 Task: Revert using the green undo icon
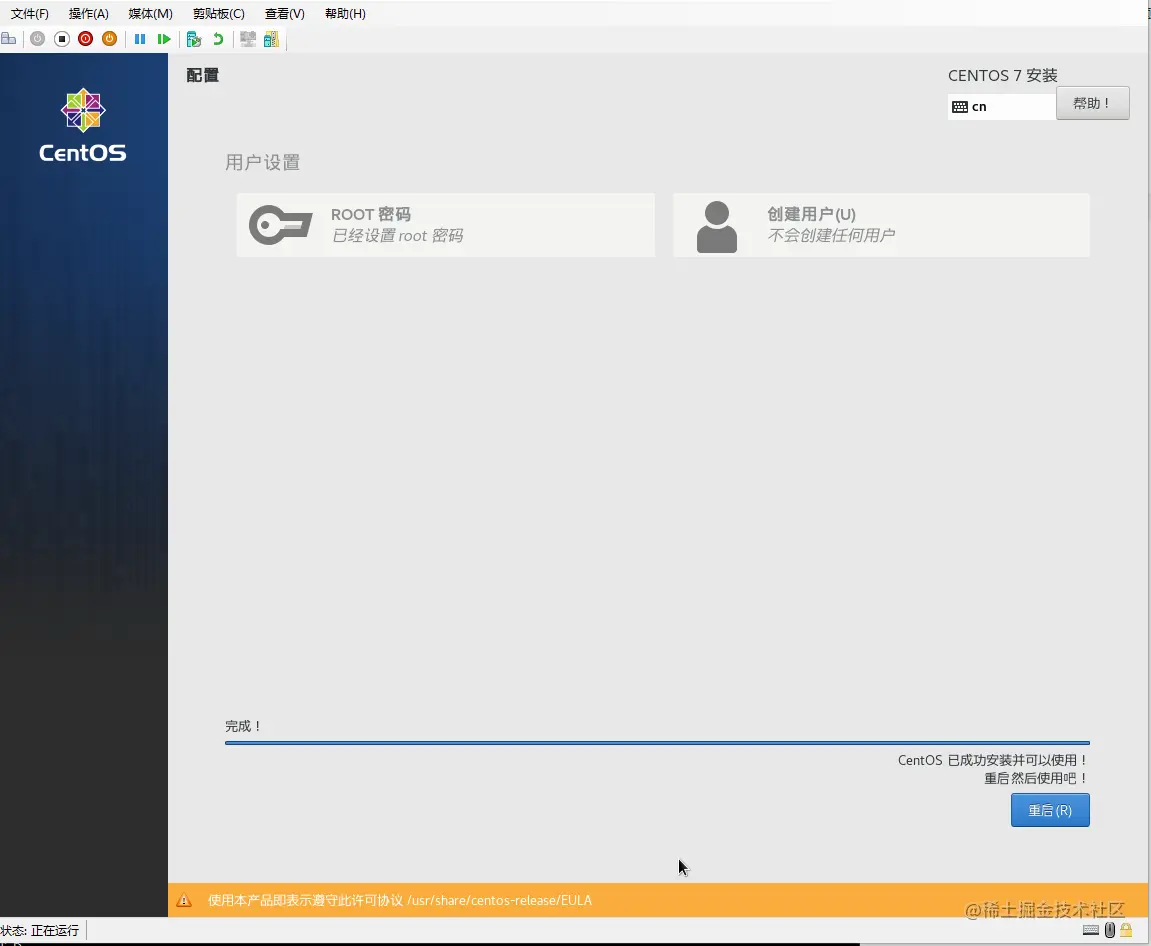coord(218,39)
